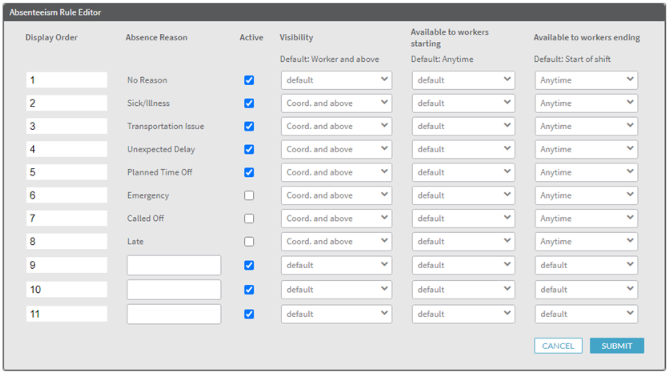
Task: Open ending availability dropdown for Emergency
Action: [x=586, y=195]
